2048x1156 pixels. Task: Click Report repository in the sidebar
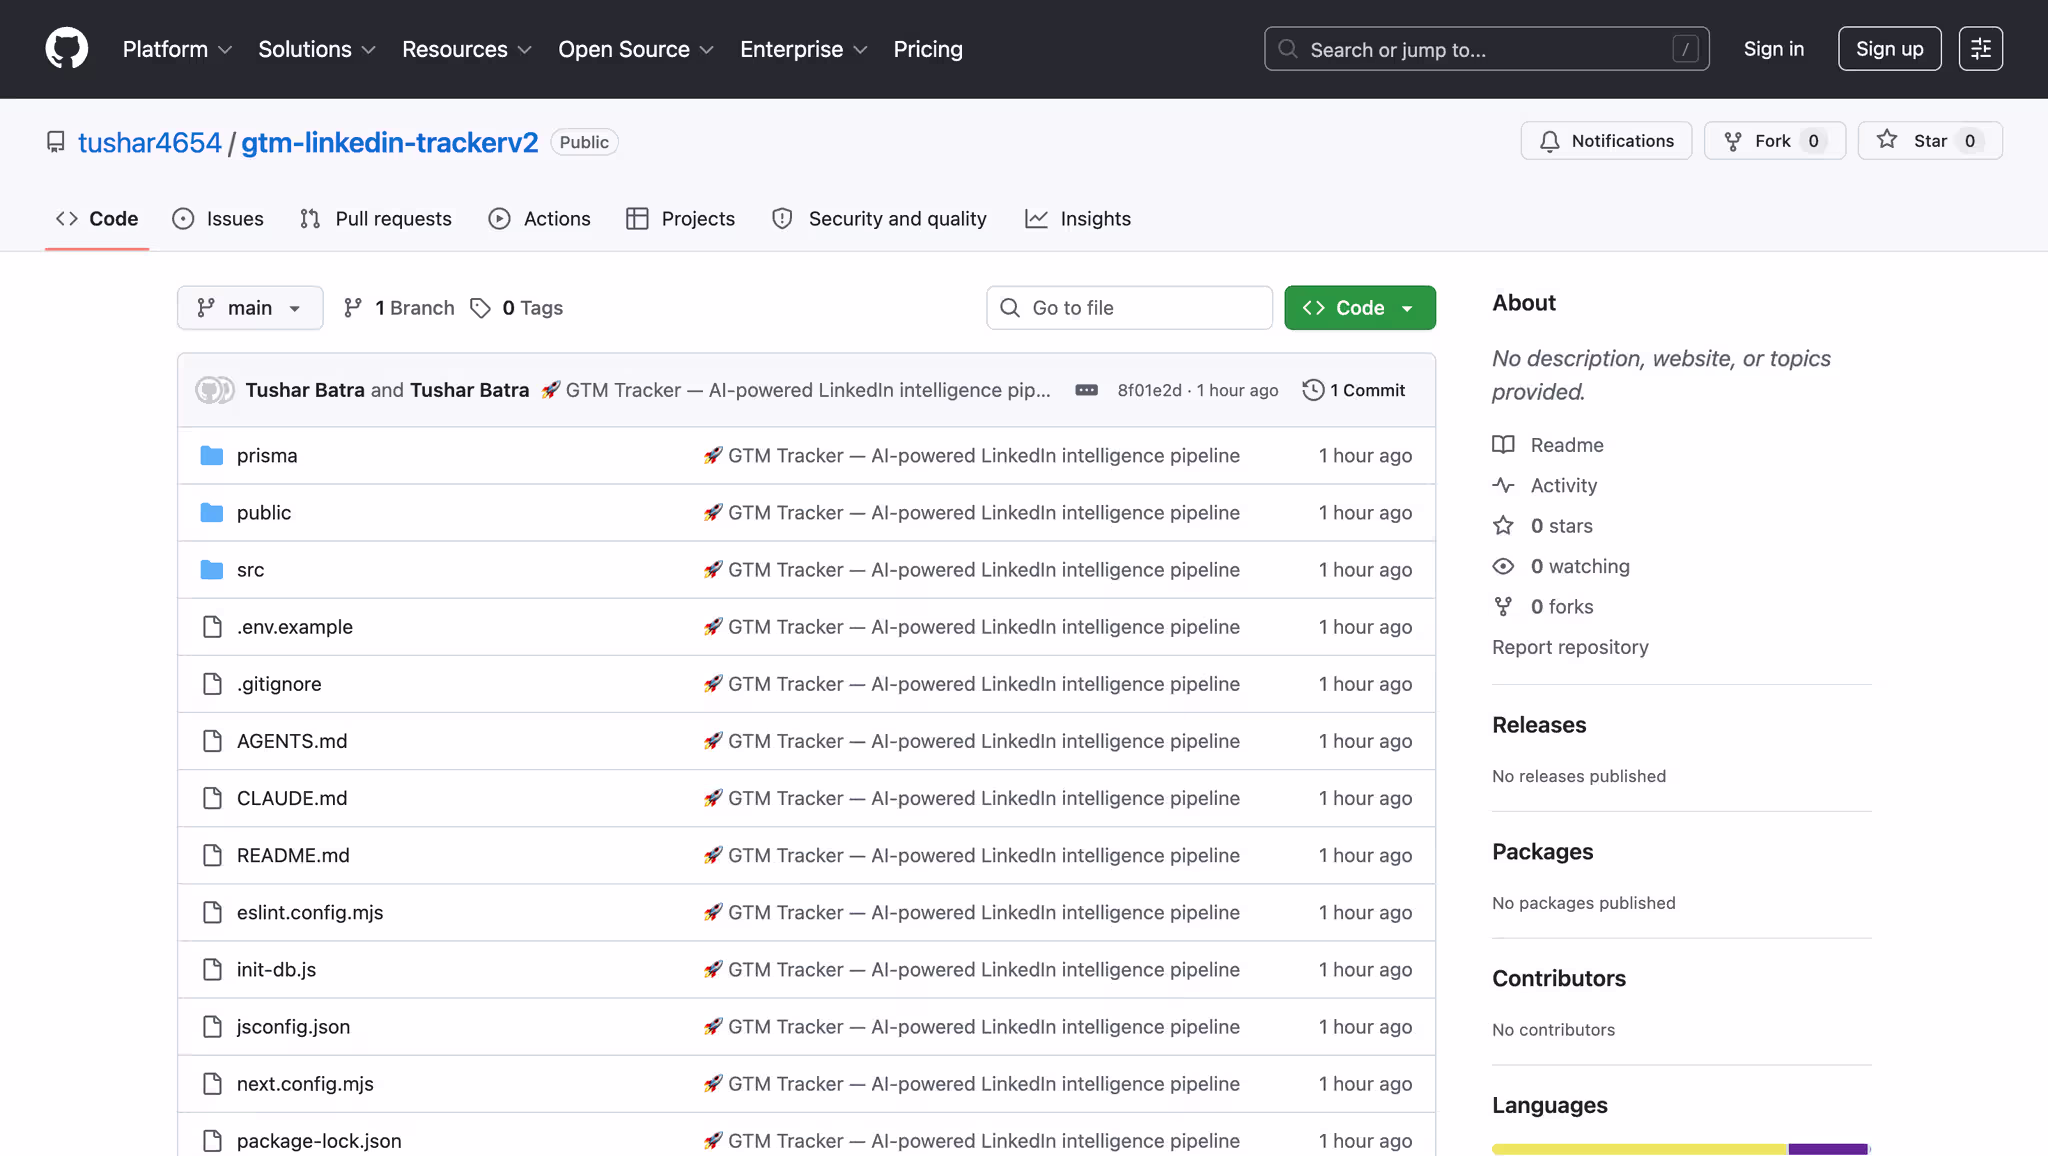coord(1569,647)
